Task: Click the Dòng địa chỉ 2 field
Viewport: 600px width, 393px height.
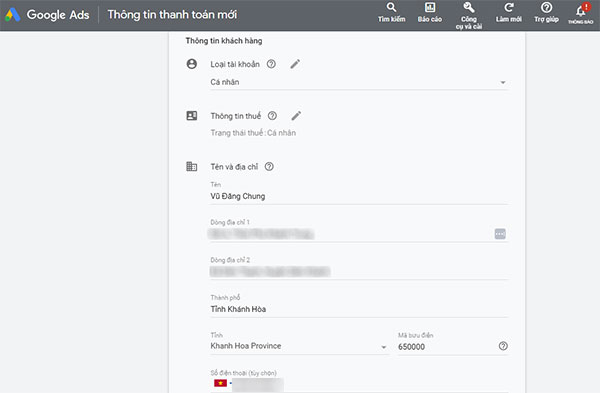Action: pos(359,272)
